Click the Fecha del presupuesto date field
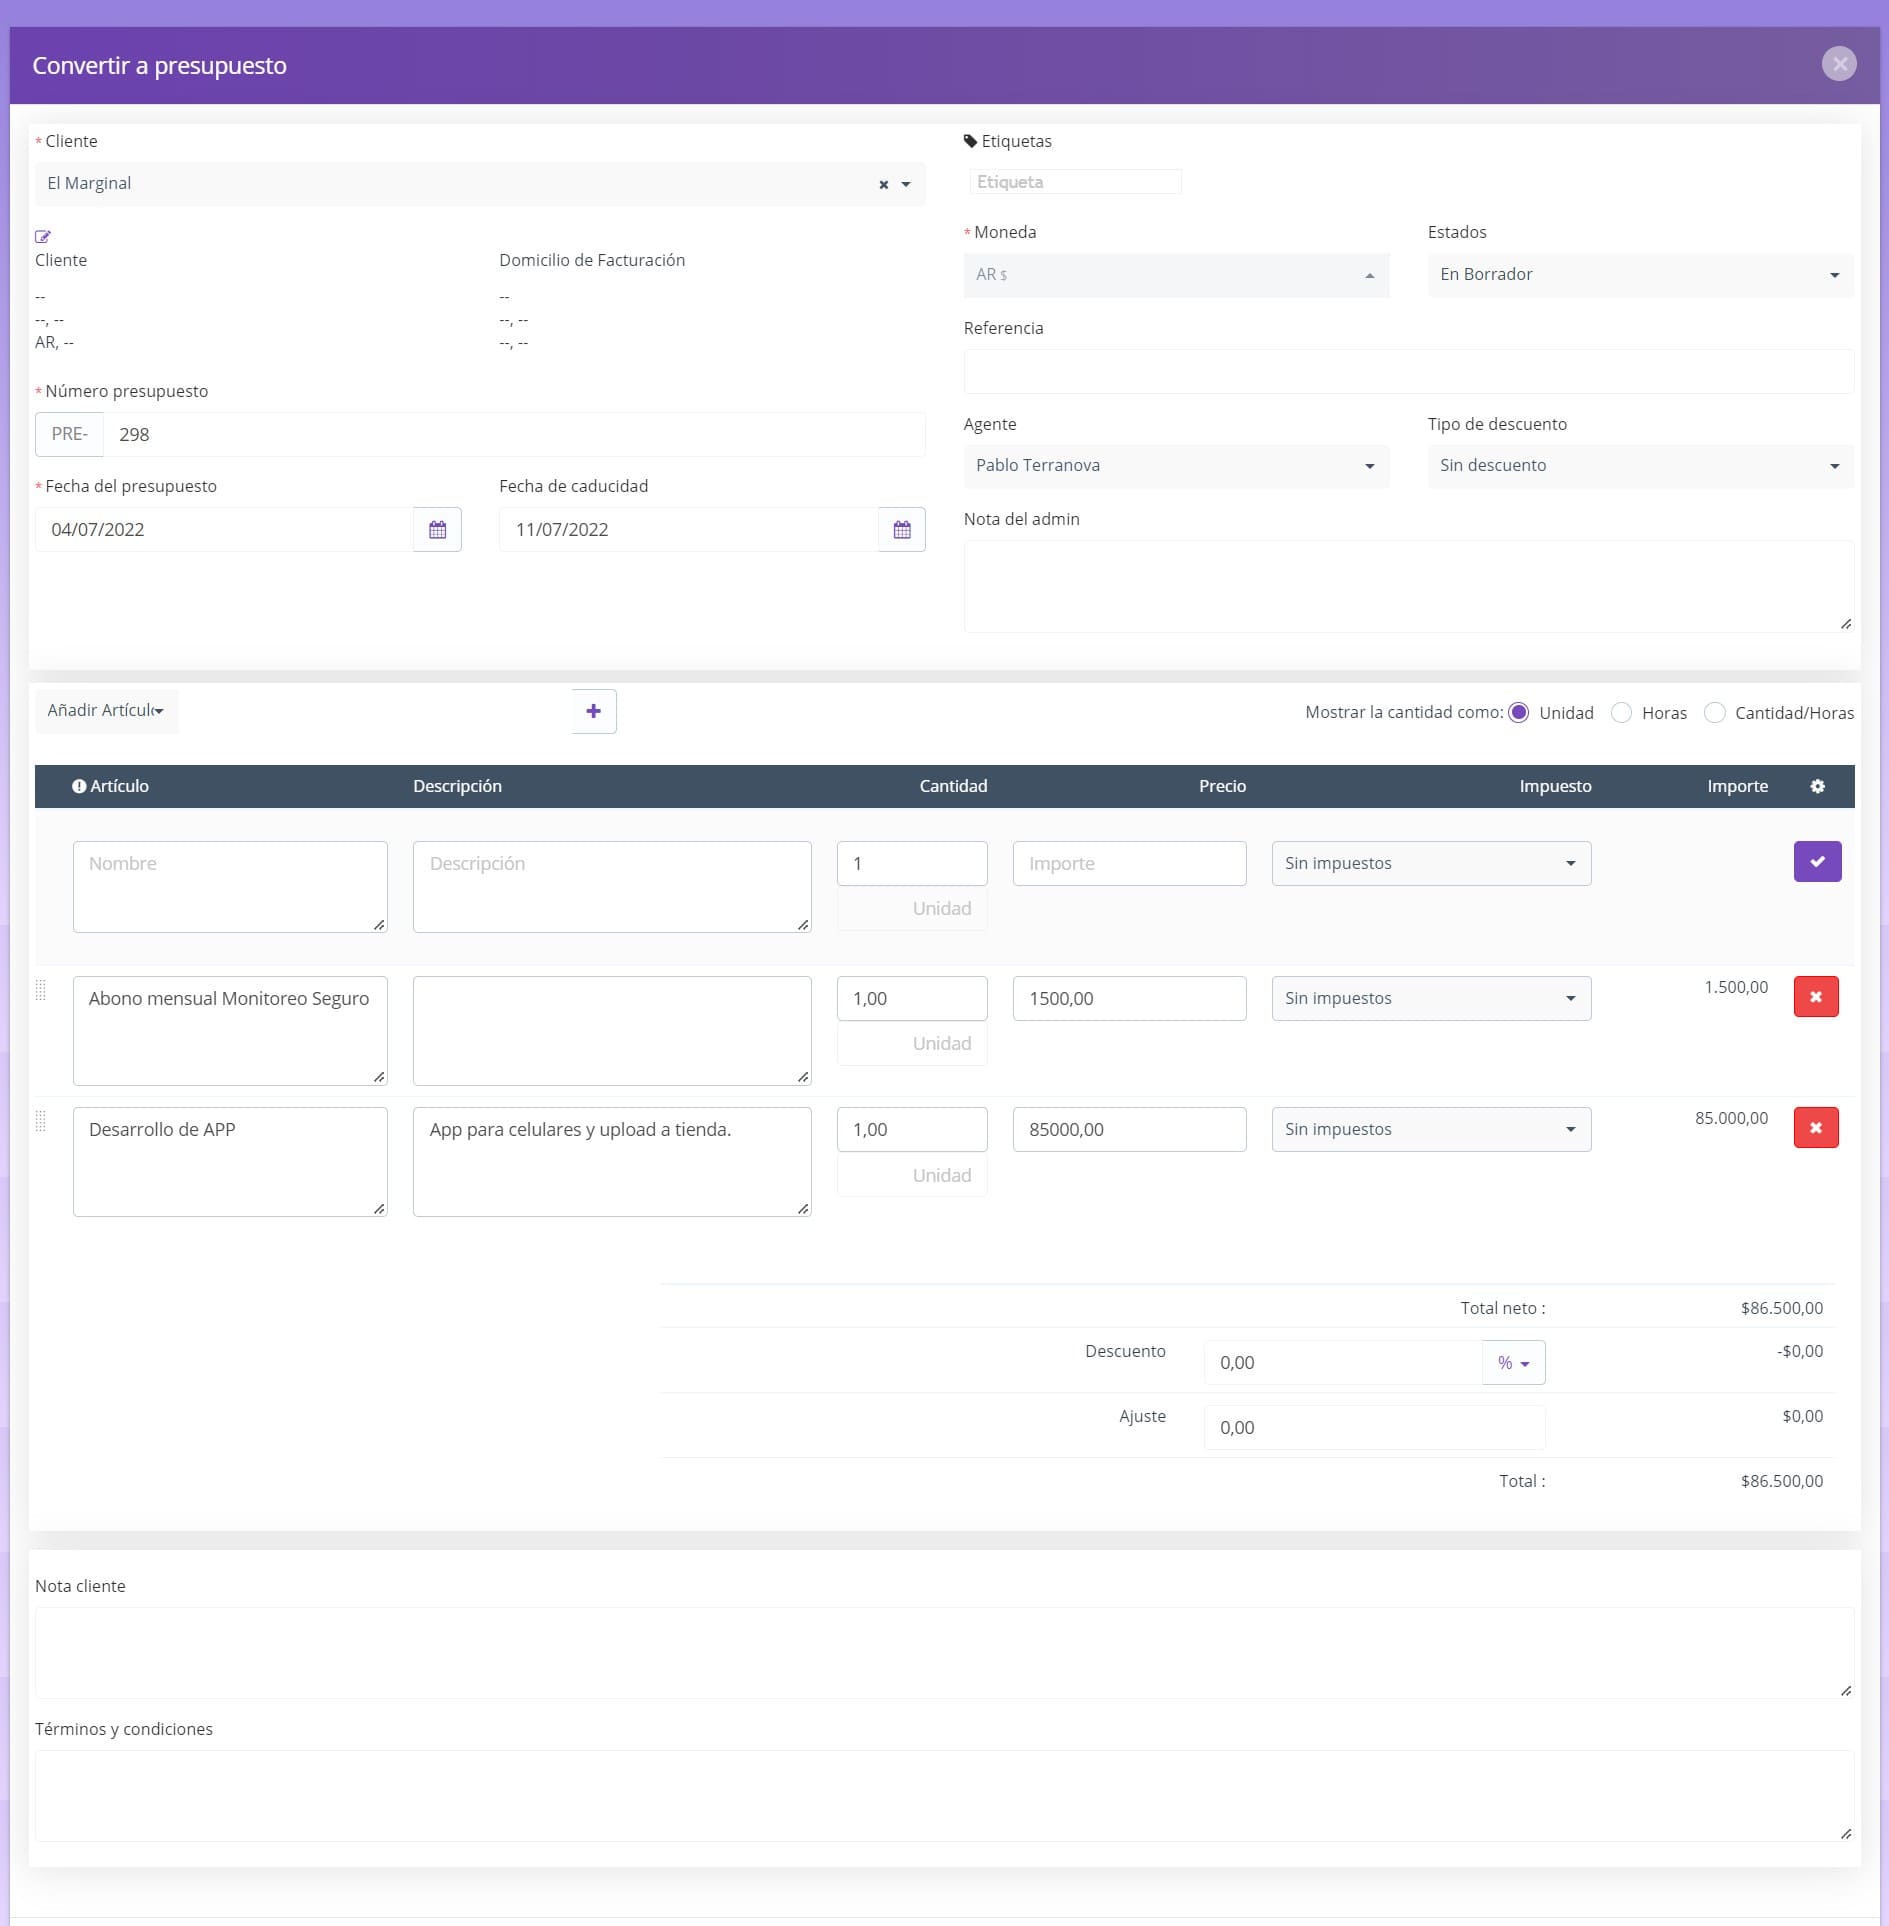Screen dimensions: 1889x1926 click(224, 530)
